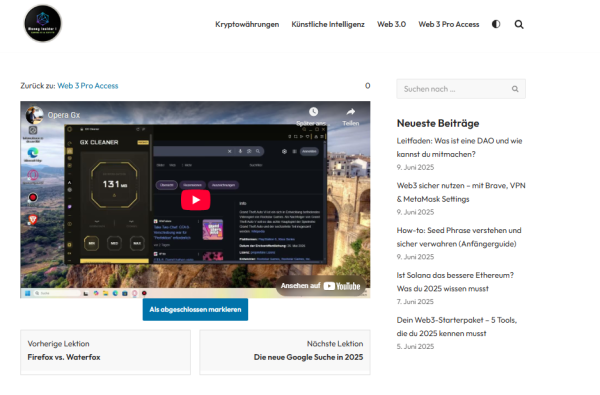Open post 'Ist Solana das bessere Ethereum?'
Screen dimensions: 600x395
click(x=455, y=282)
